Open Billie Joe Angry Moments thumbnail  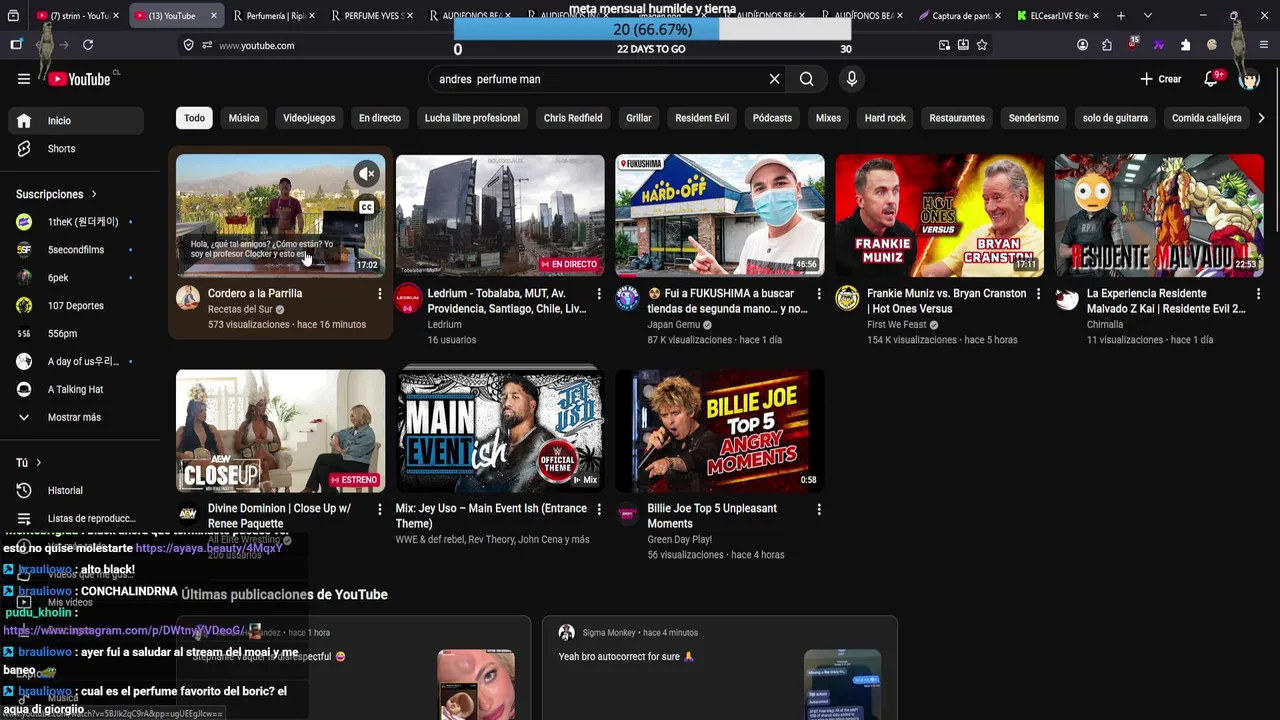point(720,431)
